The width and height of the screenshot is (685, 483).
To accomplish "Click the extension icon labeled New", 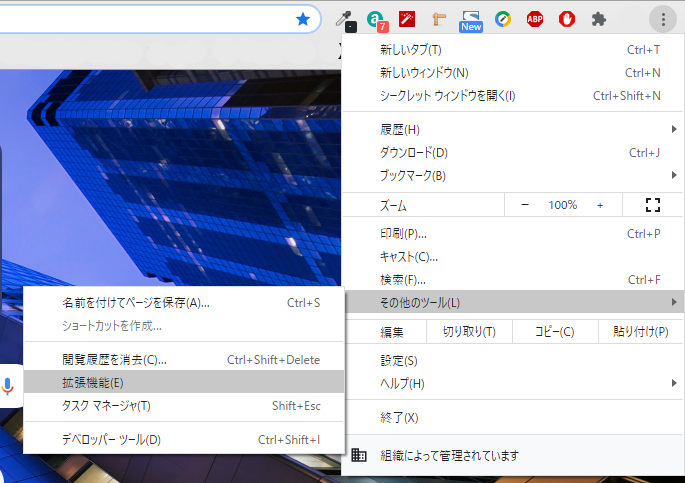I will 471,21.
